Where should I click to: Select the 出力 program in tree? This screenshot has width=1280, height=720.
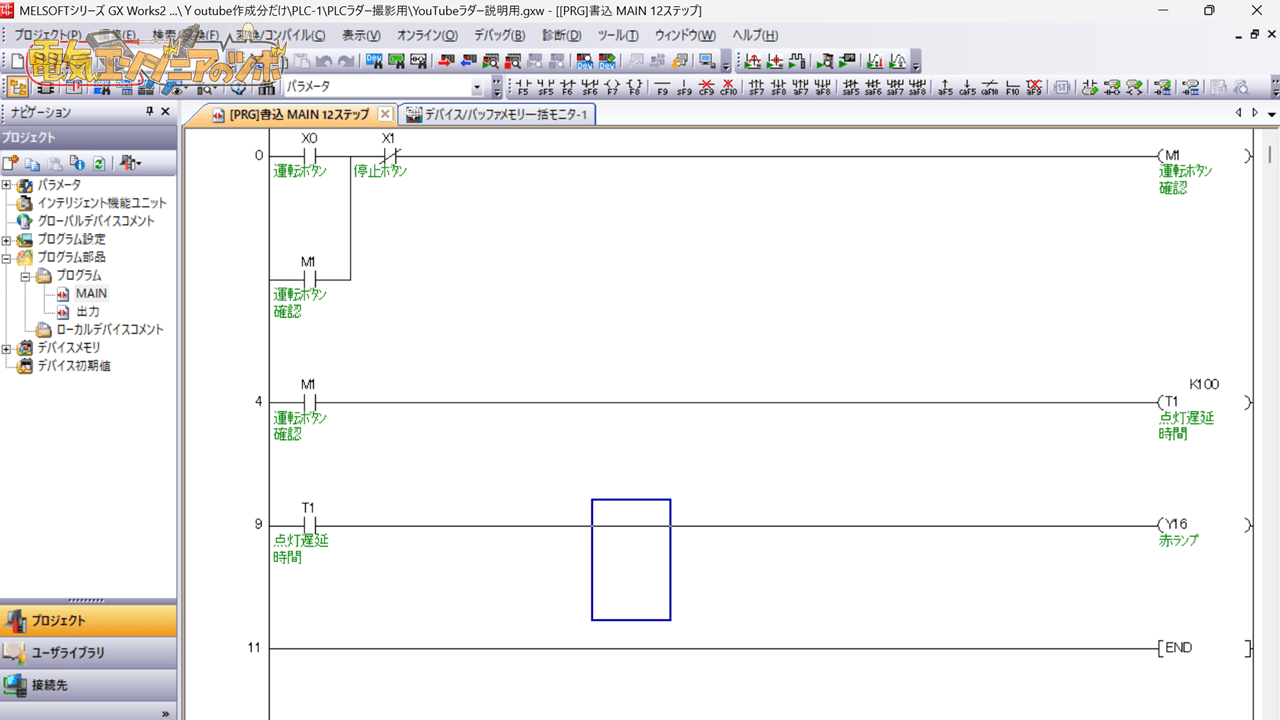coord(88,312)
